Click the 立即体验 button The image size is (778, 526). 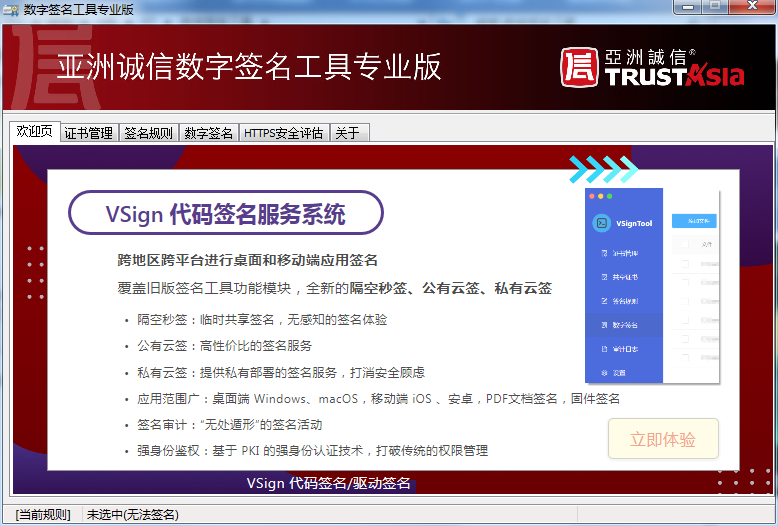pyautogui.click(x=663, y=439)
